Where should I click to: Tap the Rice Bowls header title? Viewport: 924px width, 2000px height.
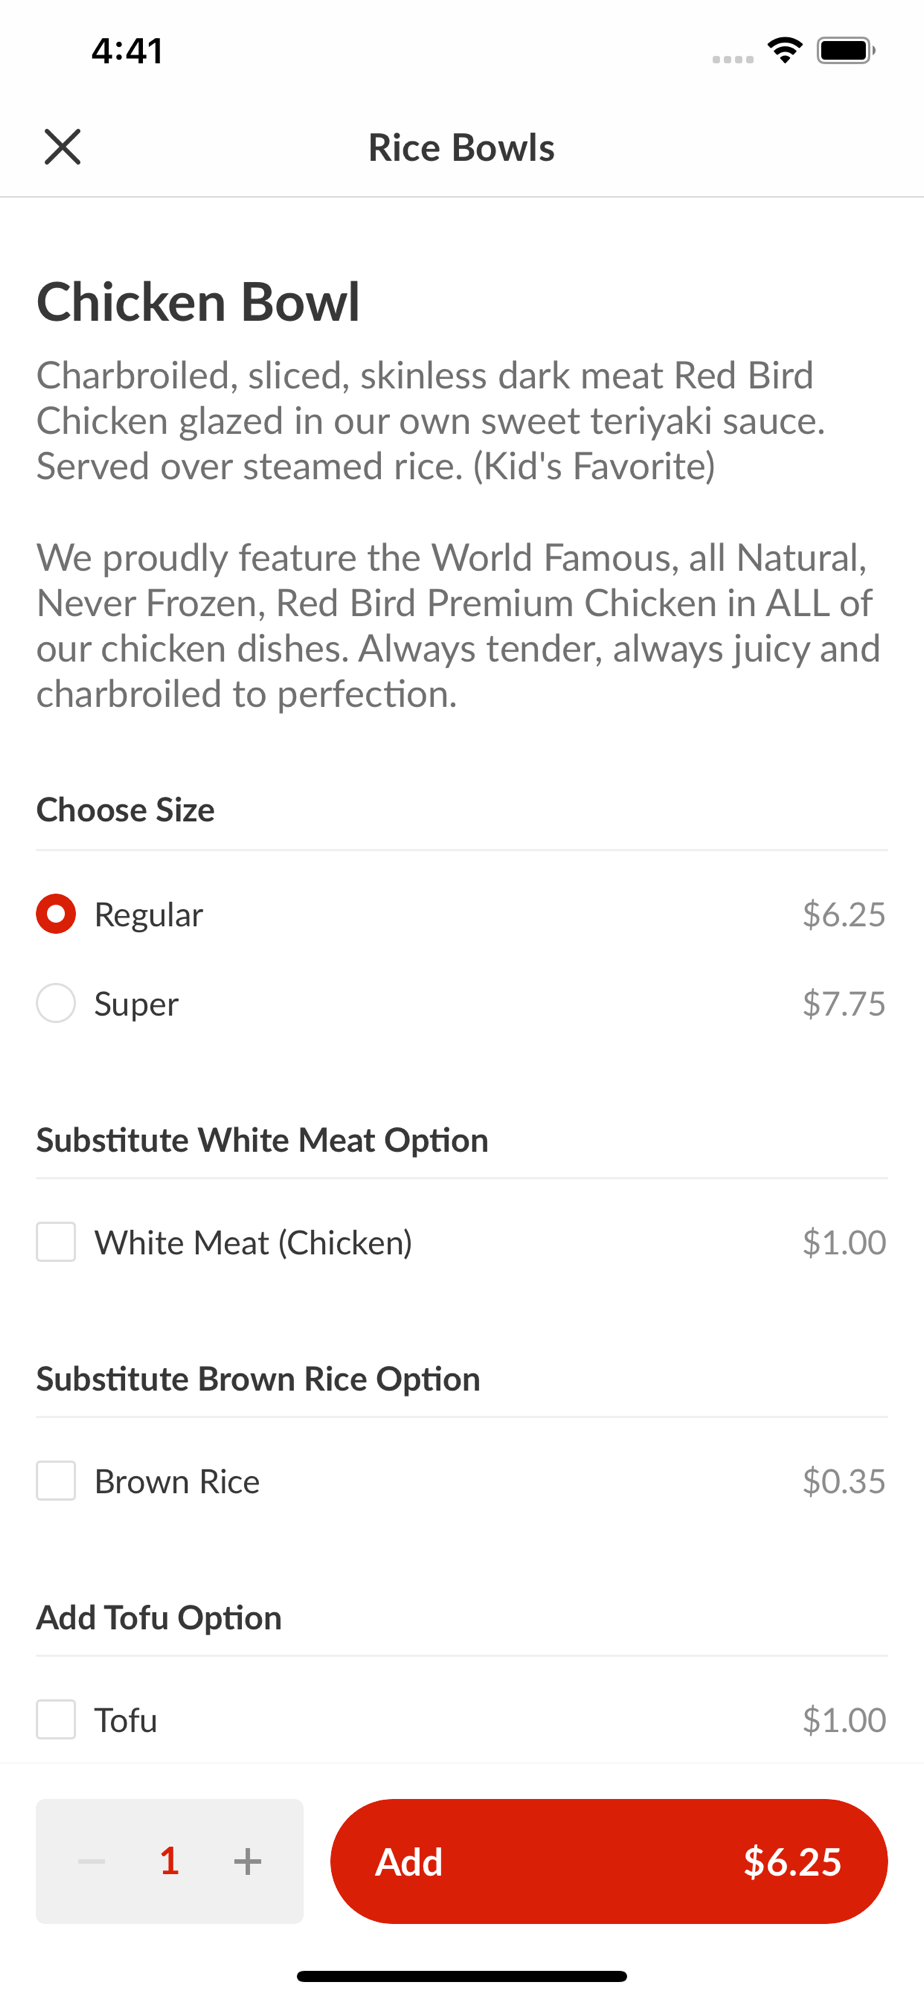(x=461, y=147)
